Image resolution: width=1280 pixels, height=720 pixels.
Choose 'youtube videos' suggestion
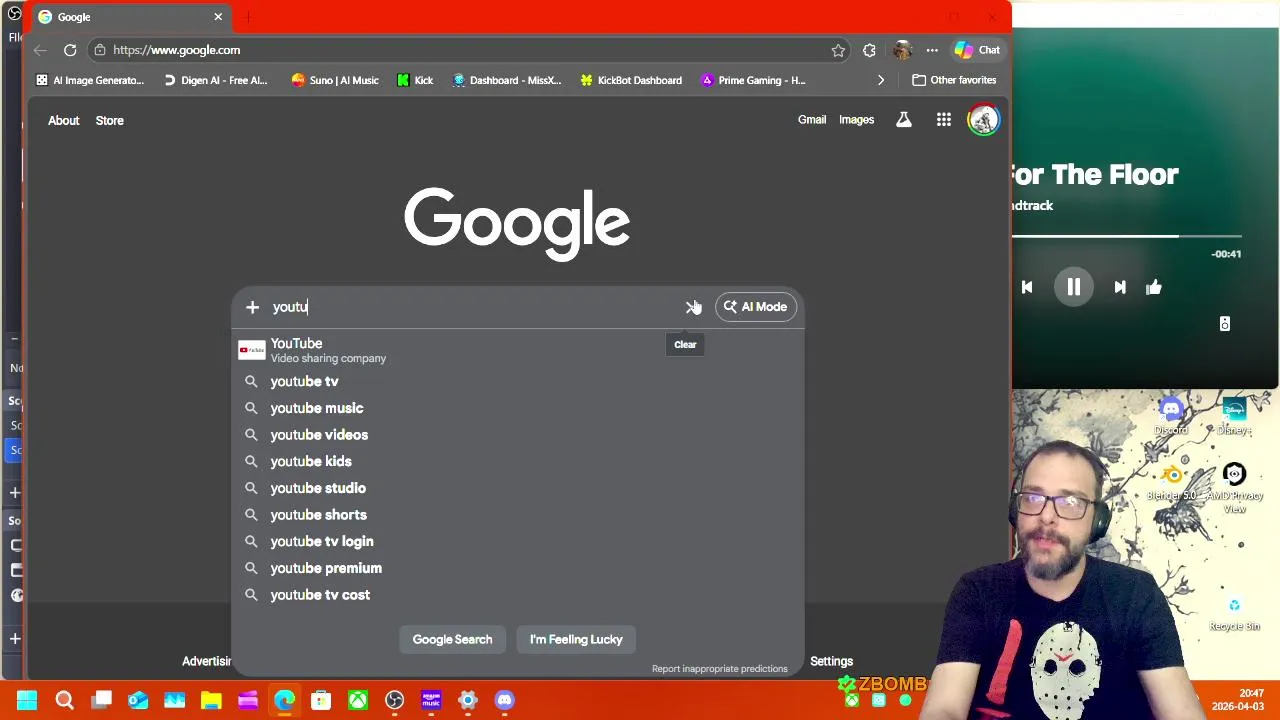click(517, 435)
